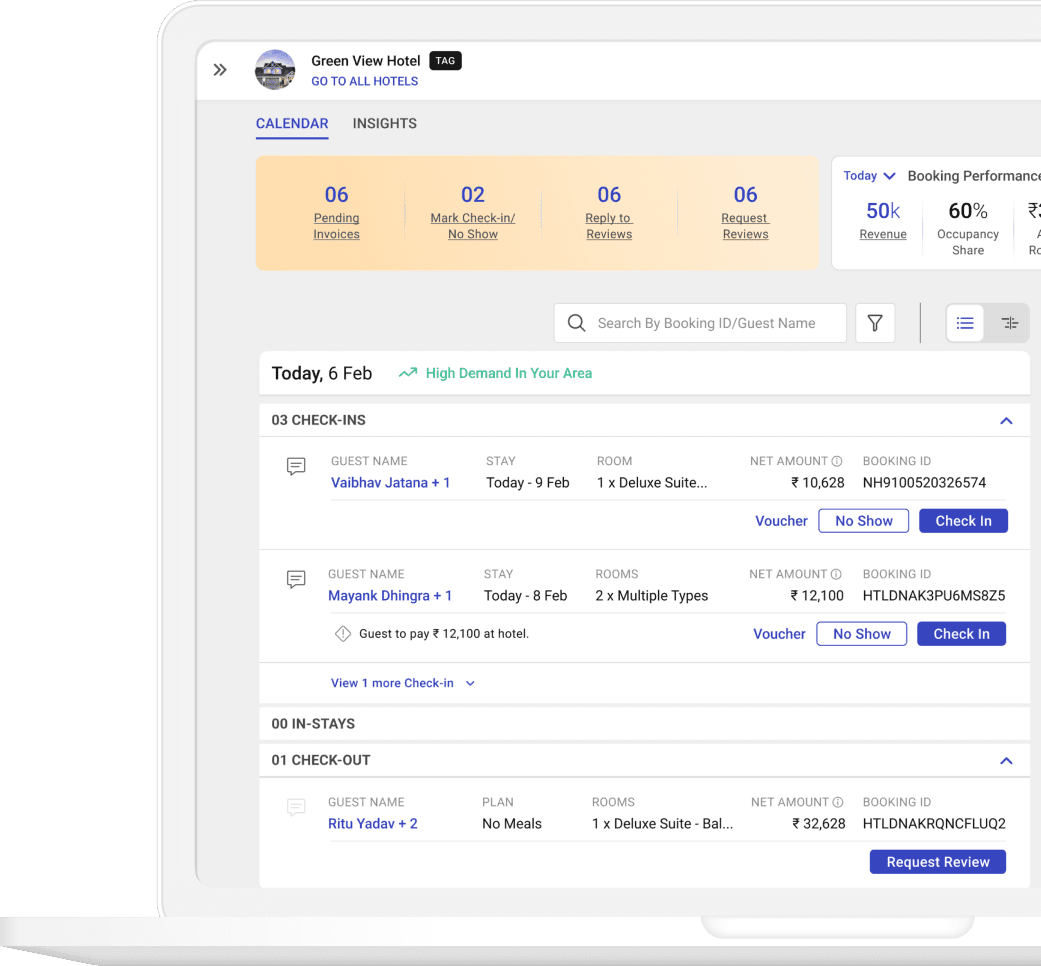Click Net Amount info icon in Mayank row
This screenshot has width=1041, height=966.
coord(836,574)
